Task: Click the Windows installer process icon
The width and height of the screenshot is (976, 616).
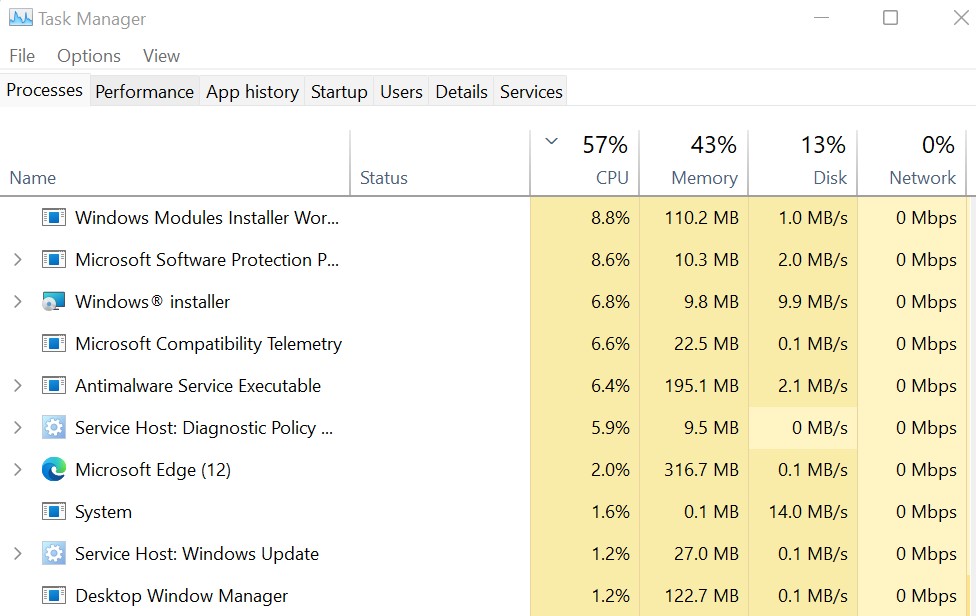Action: pyautogui.click(x=53, y=302)
